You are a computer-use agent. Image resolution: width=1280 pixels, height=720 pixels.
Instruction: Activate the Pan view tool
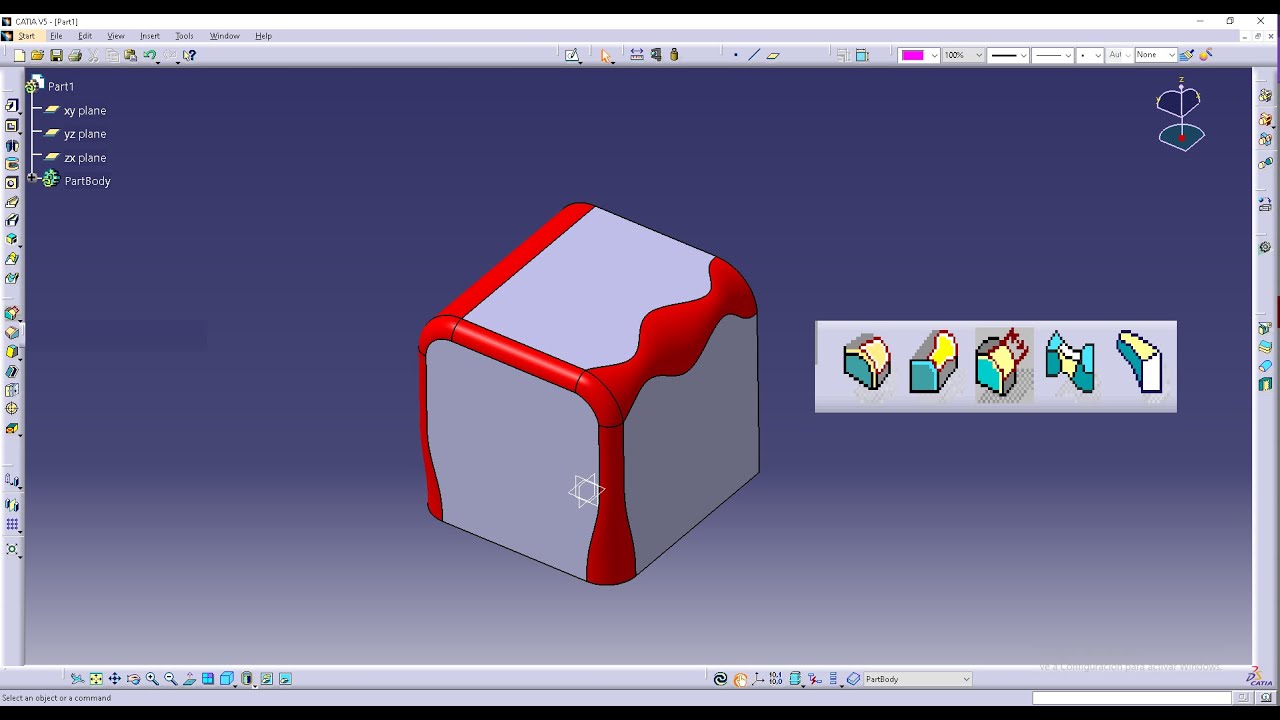115,679
